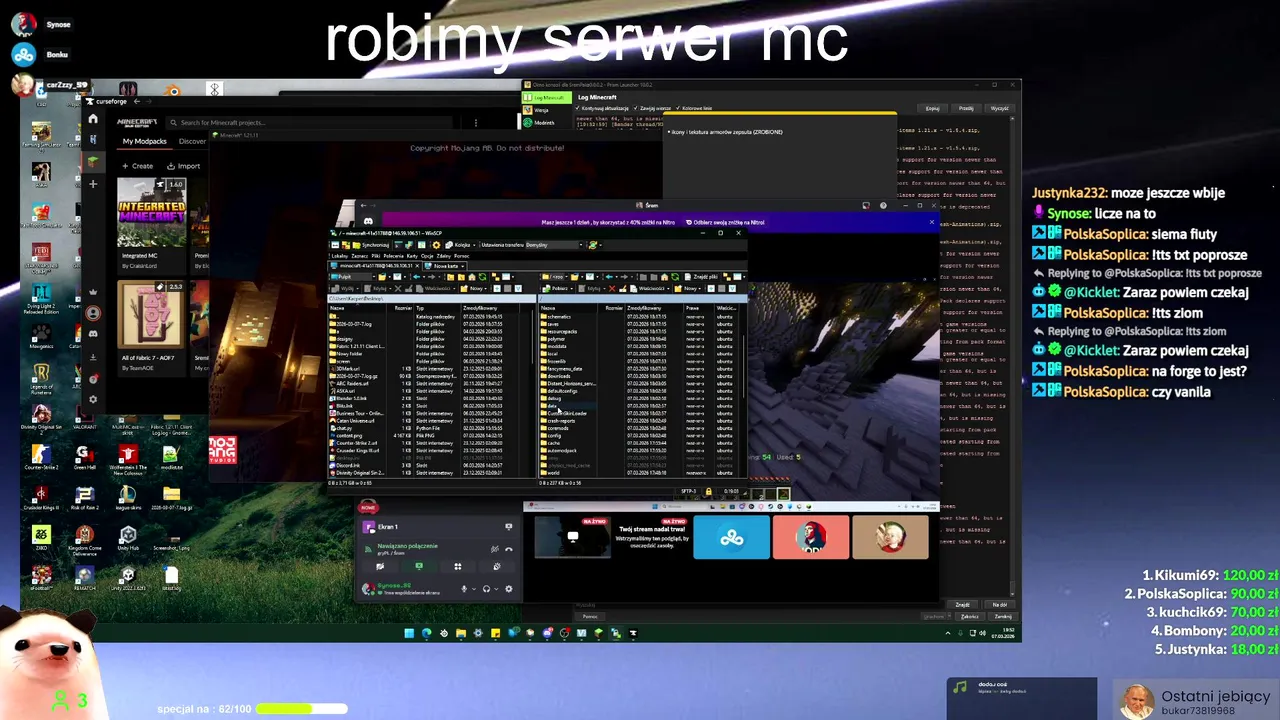This screenshot has height=720, width=1280.
Task: Open Discord soundboard button
Action: tap(497, 567)
